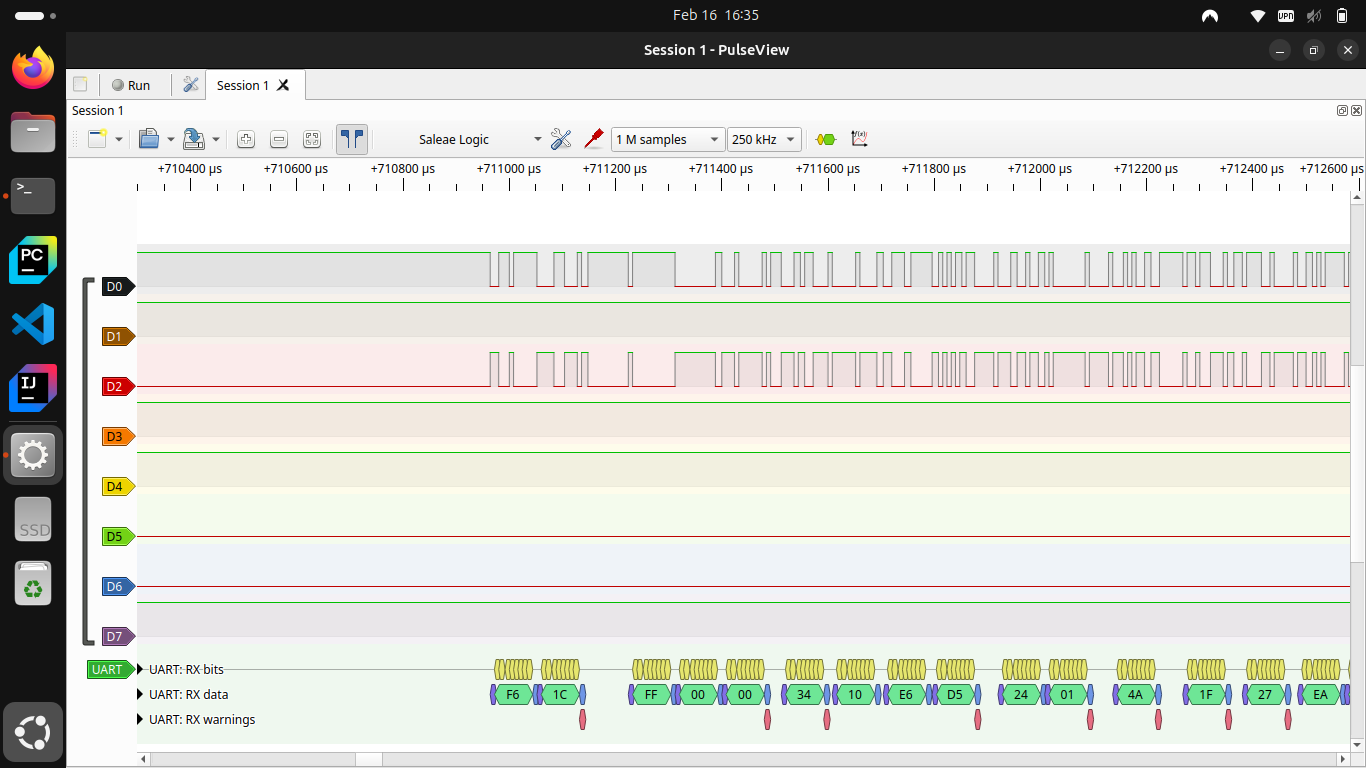
Task: Expand the UART: RX warnings row
Action: coord(140,719)
